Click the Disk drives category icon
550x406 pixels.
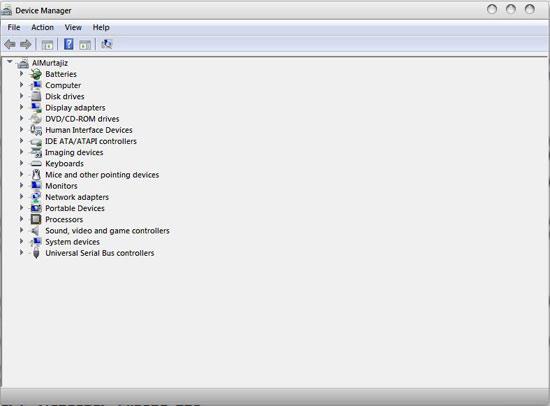point(36,96)
